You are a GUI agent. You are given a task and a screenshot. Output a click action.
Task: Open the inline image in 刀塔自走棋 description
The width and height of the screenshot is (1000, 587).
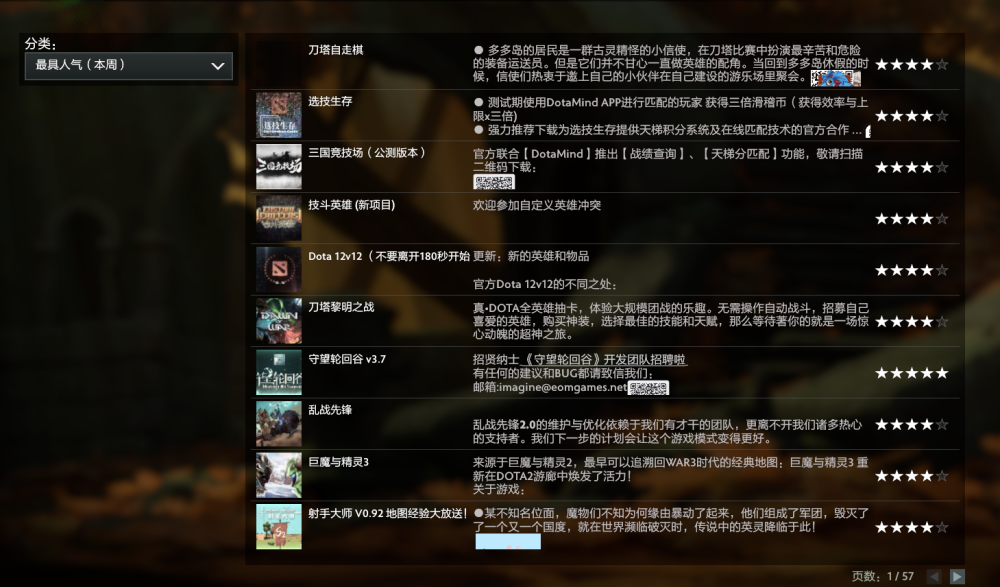[835, 78]
